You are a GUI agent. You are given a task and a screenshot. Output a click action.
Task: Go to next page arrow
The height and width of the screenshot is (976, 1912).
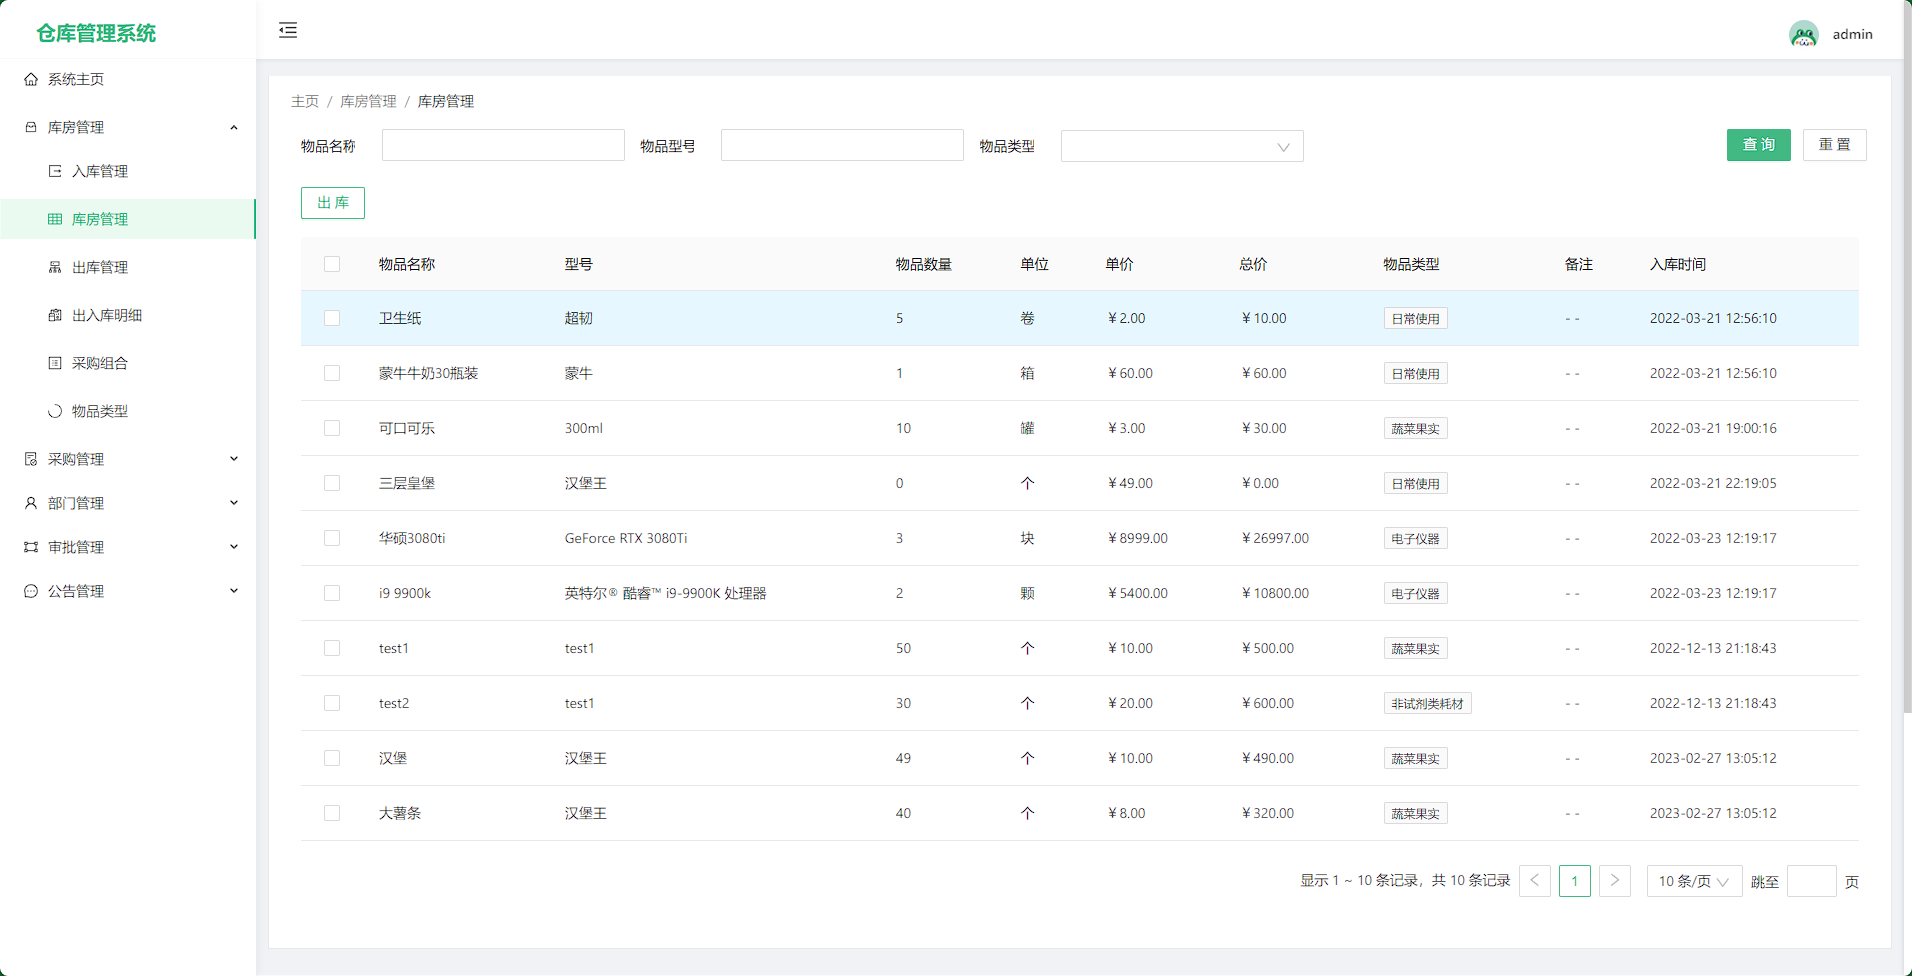[1615, 881]
